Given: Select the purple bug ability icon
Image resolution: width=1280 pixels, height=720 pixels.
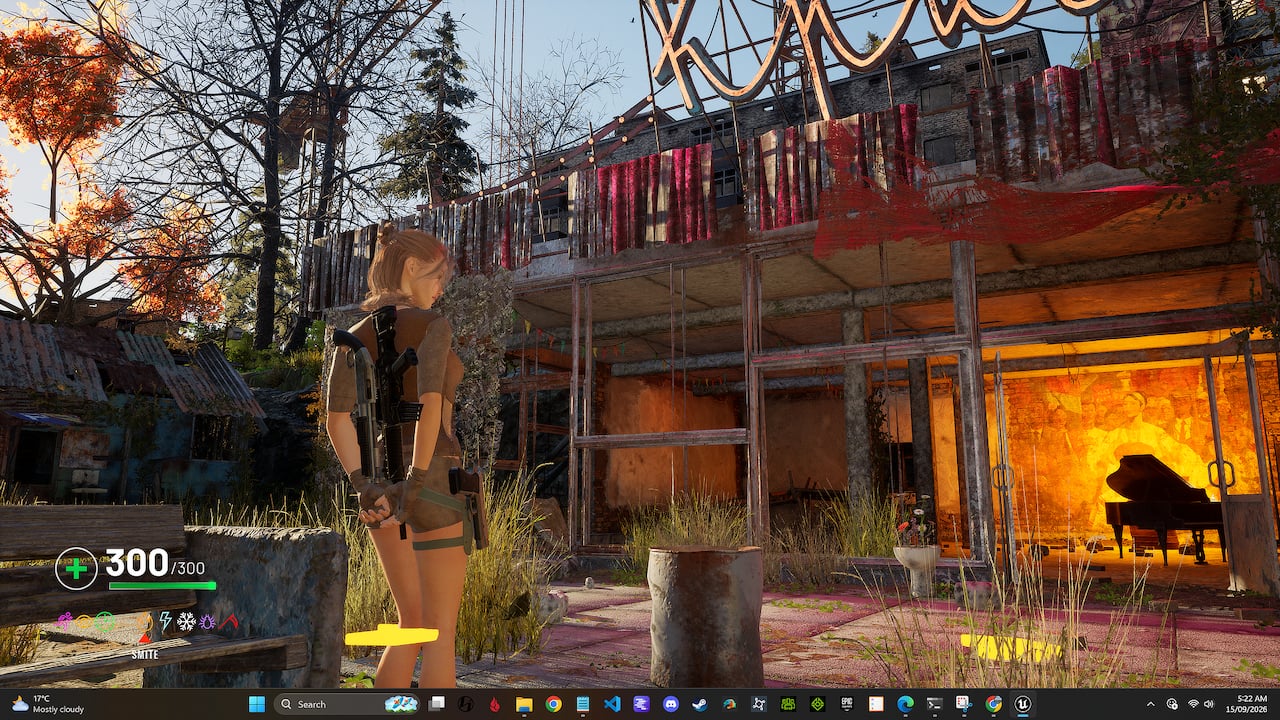Looking at the screenshot, I should click(207, 621).
